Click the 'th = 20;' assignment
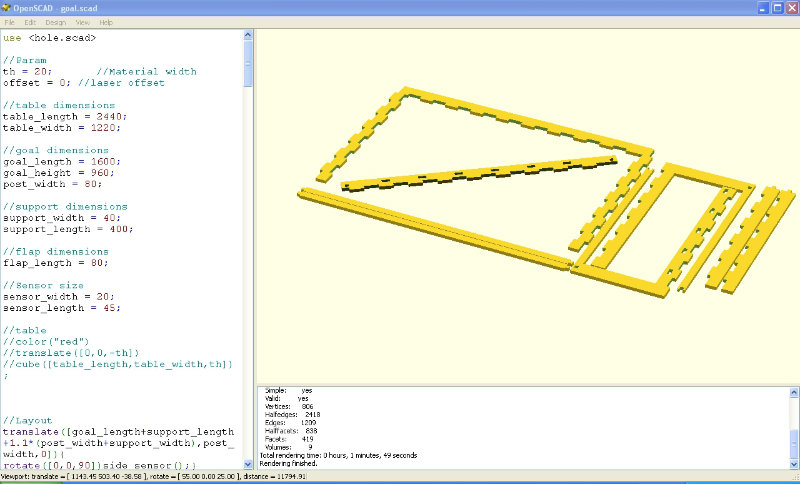800x484 pixels. point(27,71)
